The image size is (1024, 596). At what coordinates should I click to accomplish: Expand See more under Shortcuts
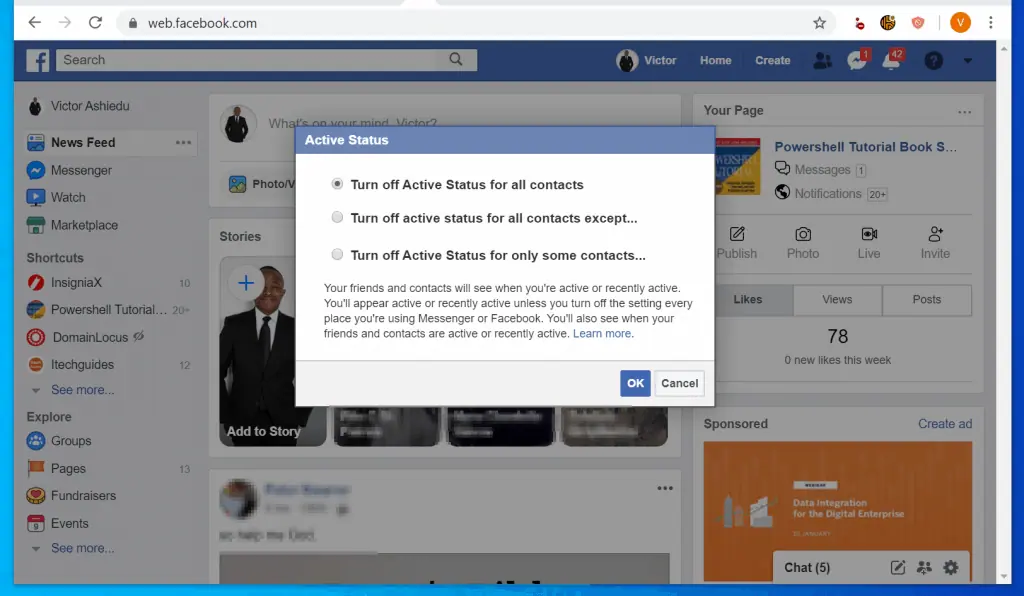click(83, 389)
